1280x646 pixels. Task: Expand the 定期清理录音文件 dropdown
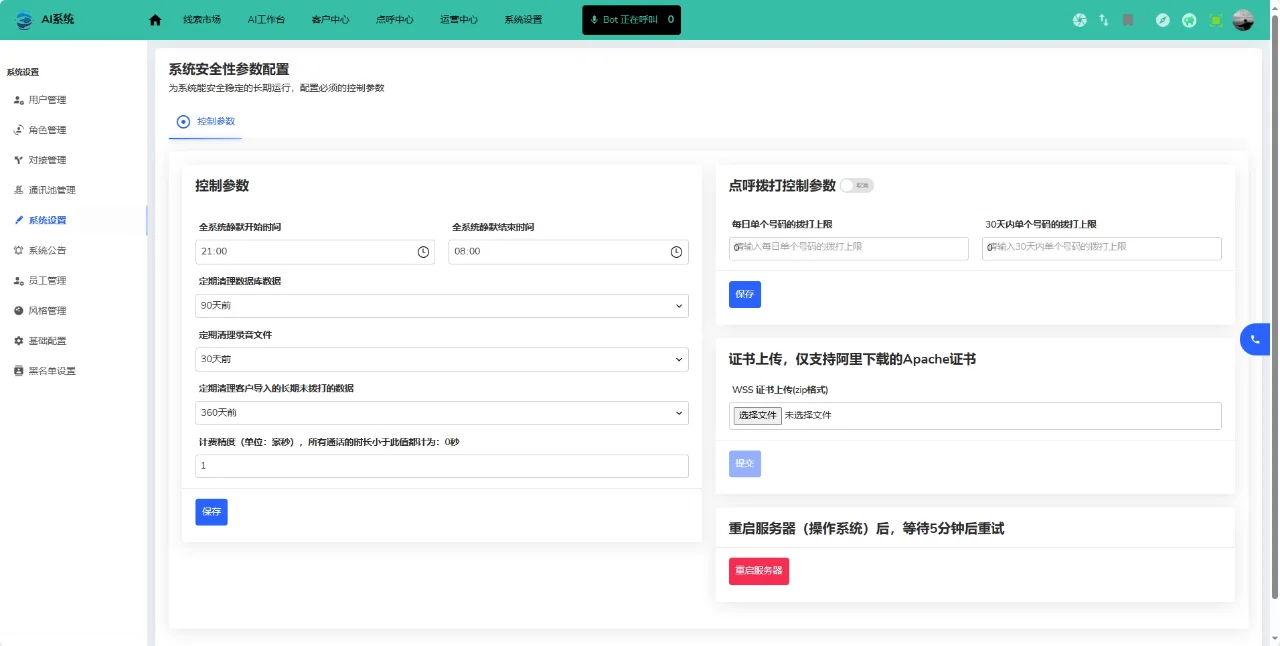pyautogui.click(x=441, y=359)
